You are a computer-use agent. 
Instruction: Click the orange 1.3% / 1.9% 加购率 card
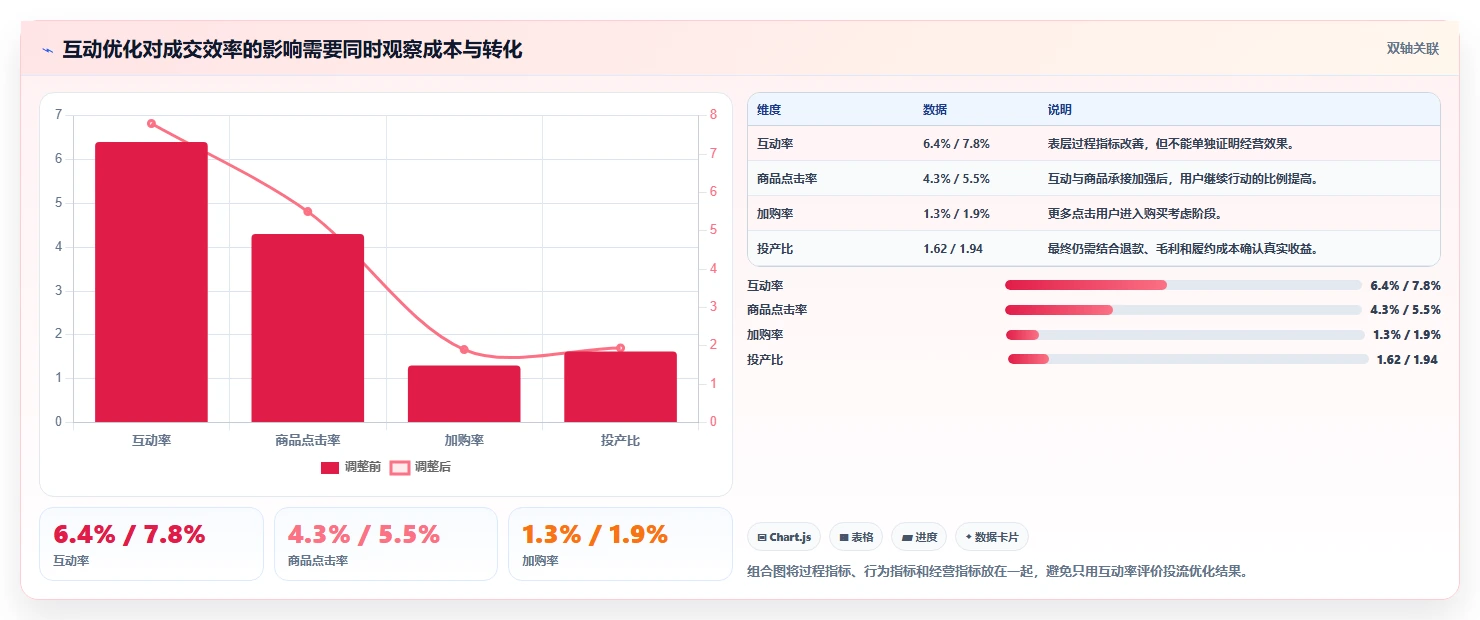tap(620, 544)
